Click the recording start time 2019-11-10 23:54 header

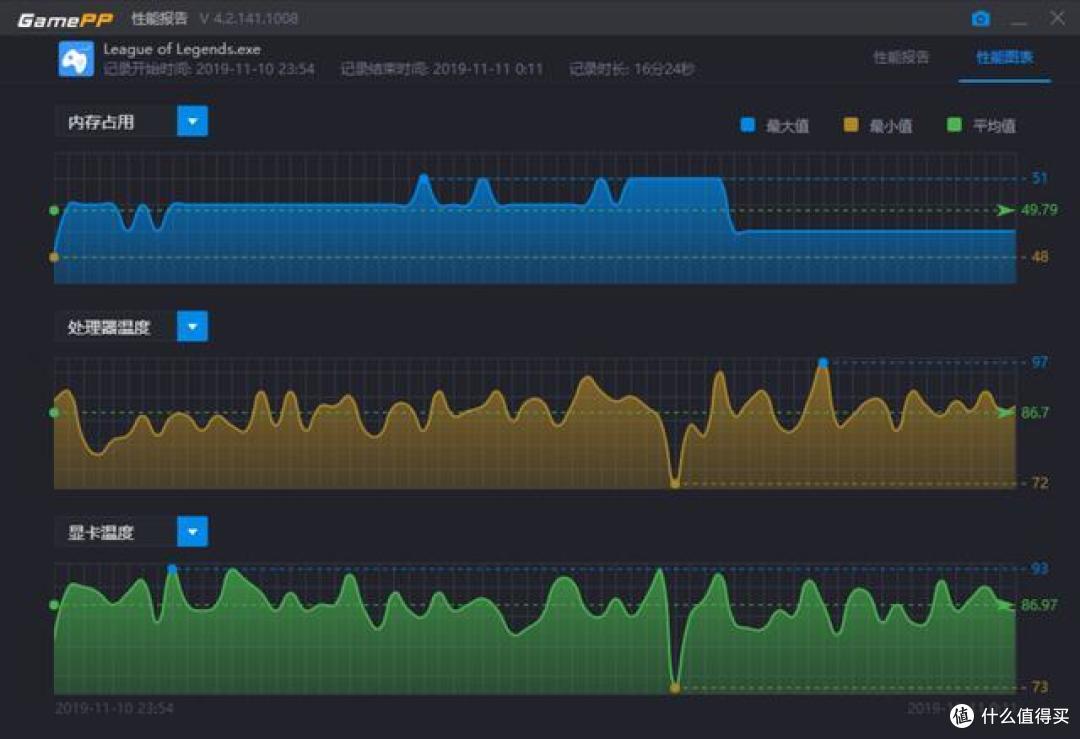[209, 69]
